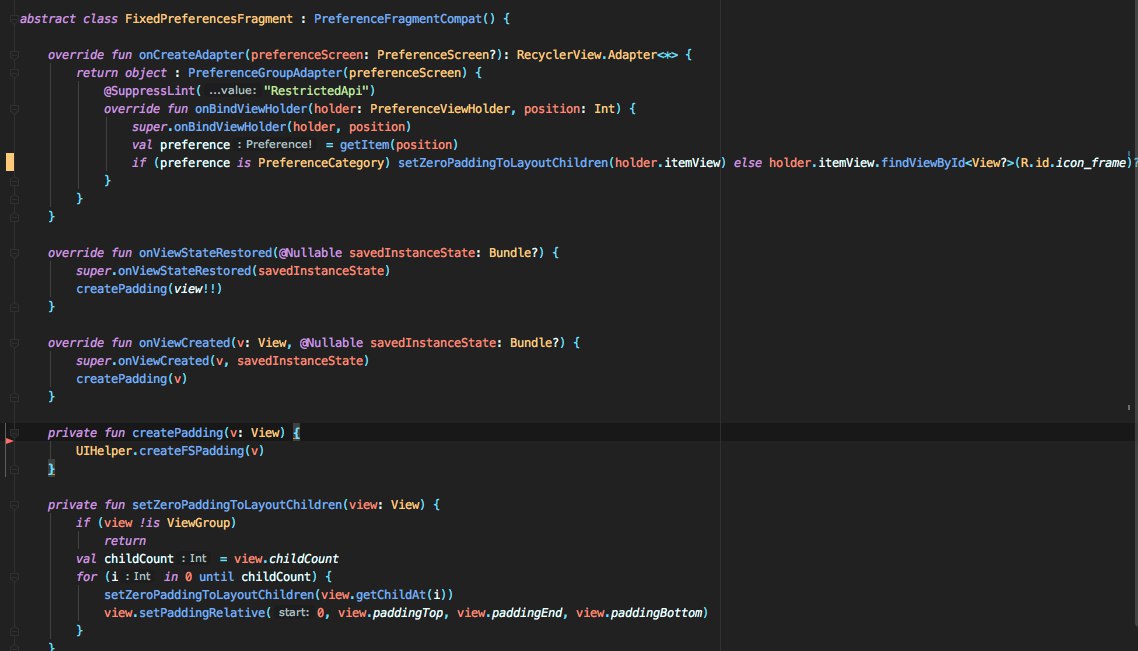Click the 'createPadding(view!!)' call
1138x651 pixels.
pos(149,289)
